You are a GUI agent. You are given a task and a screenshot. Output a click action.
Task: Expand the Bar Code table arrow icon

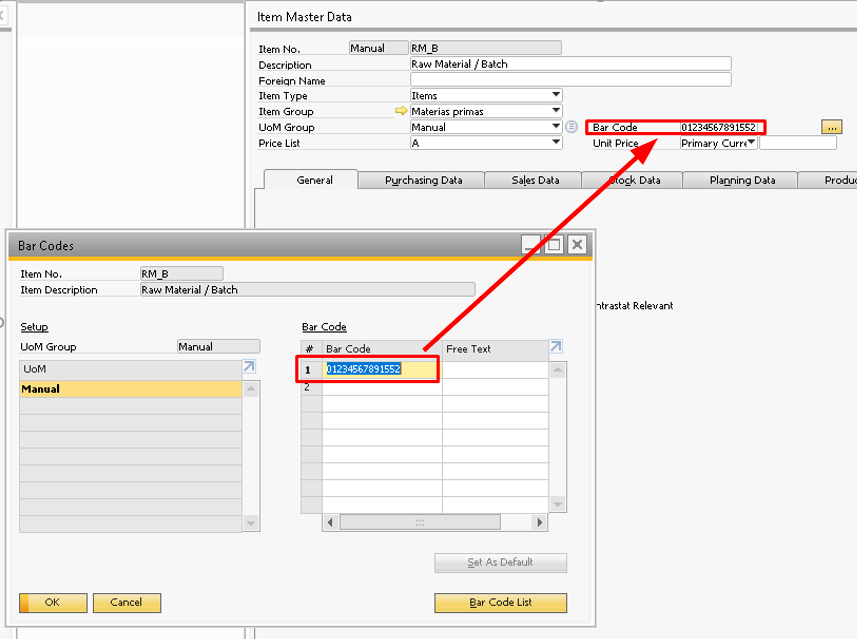click(556, 347)
